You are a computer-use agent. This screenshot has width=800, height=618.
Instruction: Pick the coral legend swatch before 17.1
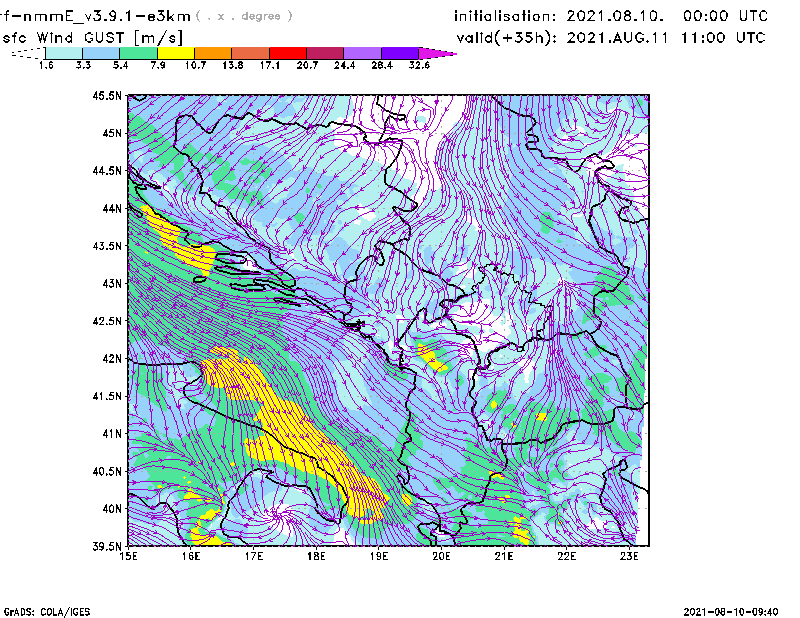point(251,53)
